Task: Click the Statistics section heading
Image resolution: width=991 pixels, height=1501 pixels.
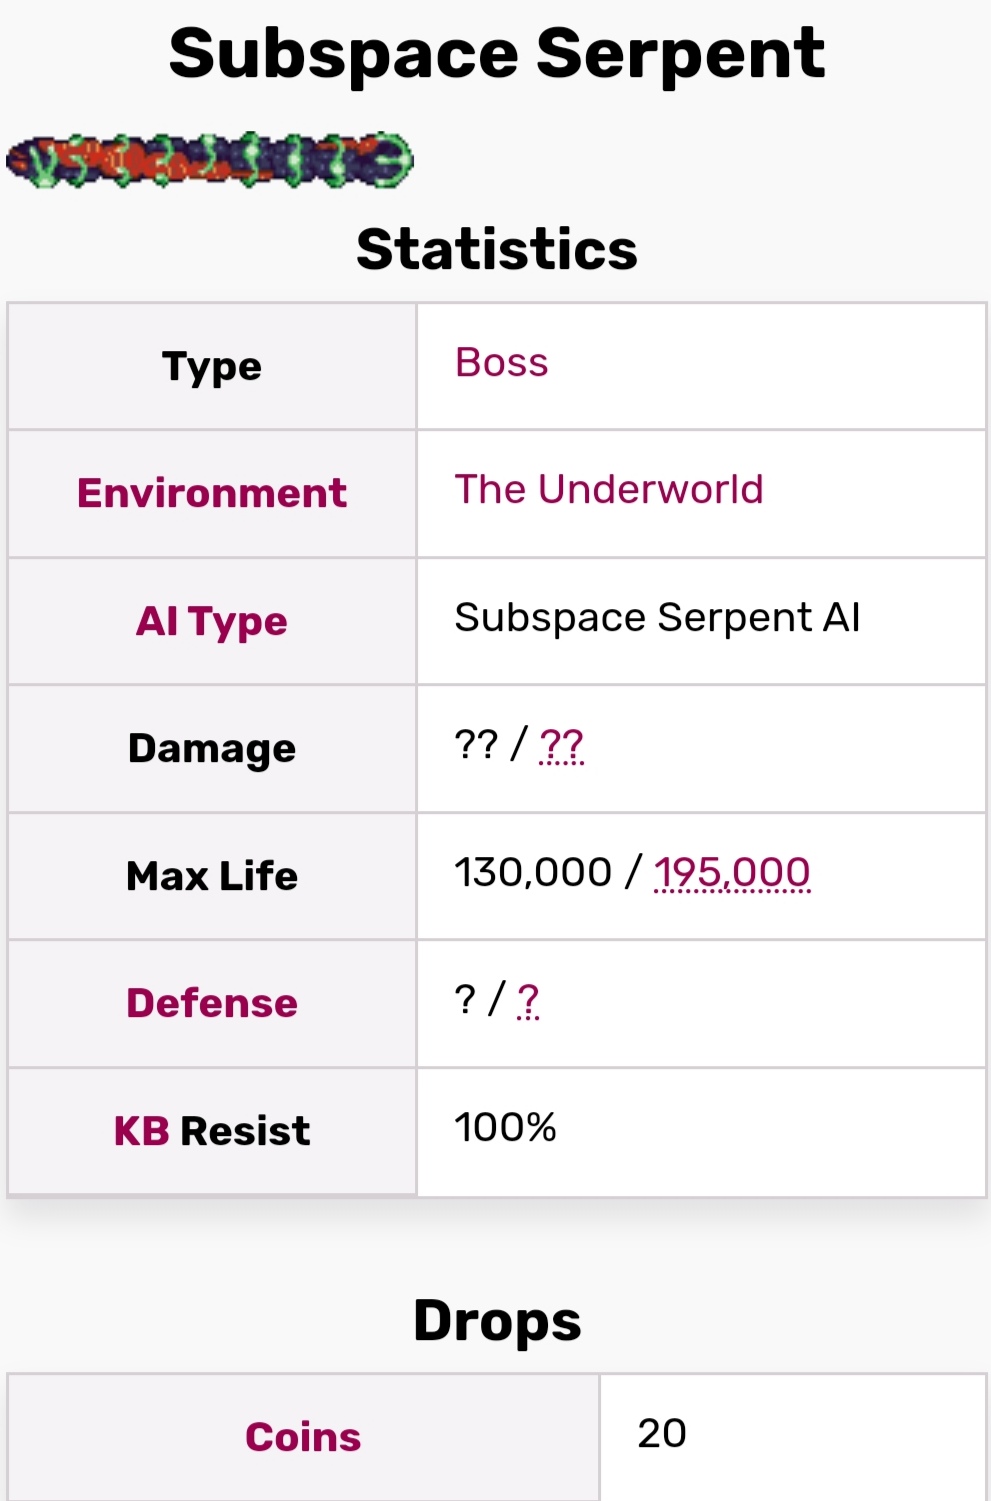Action: pyautogui.click(x=496, y=249)
